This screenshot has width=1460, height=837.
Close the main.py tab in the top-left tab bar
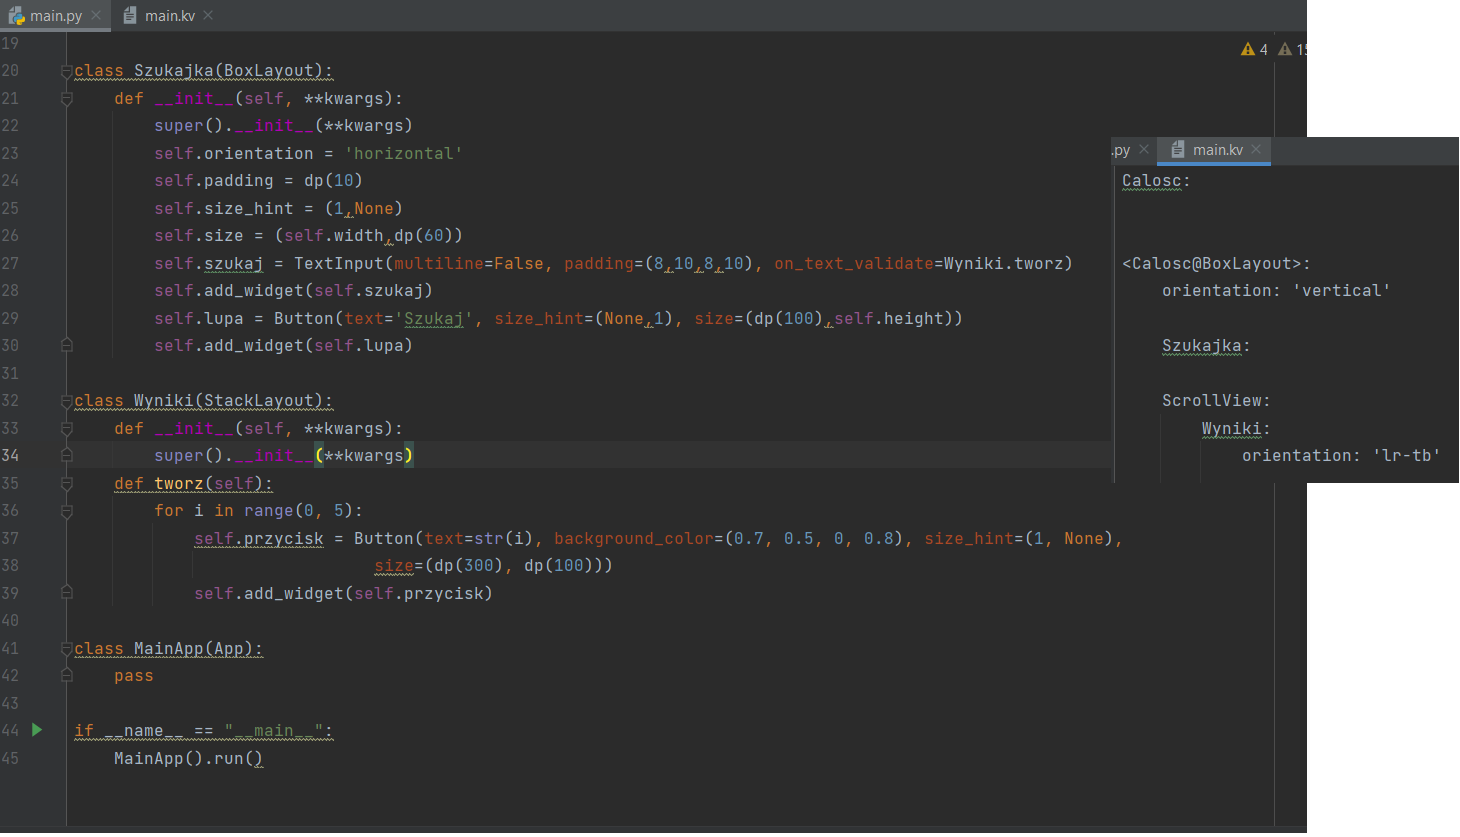(96, 16)
